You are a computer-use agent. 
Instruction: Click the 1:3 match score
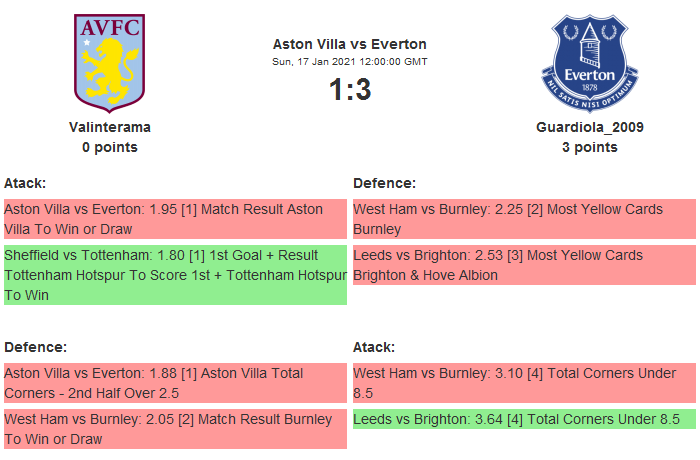pyautogui.click(x=349, y=90)
